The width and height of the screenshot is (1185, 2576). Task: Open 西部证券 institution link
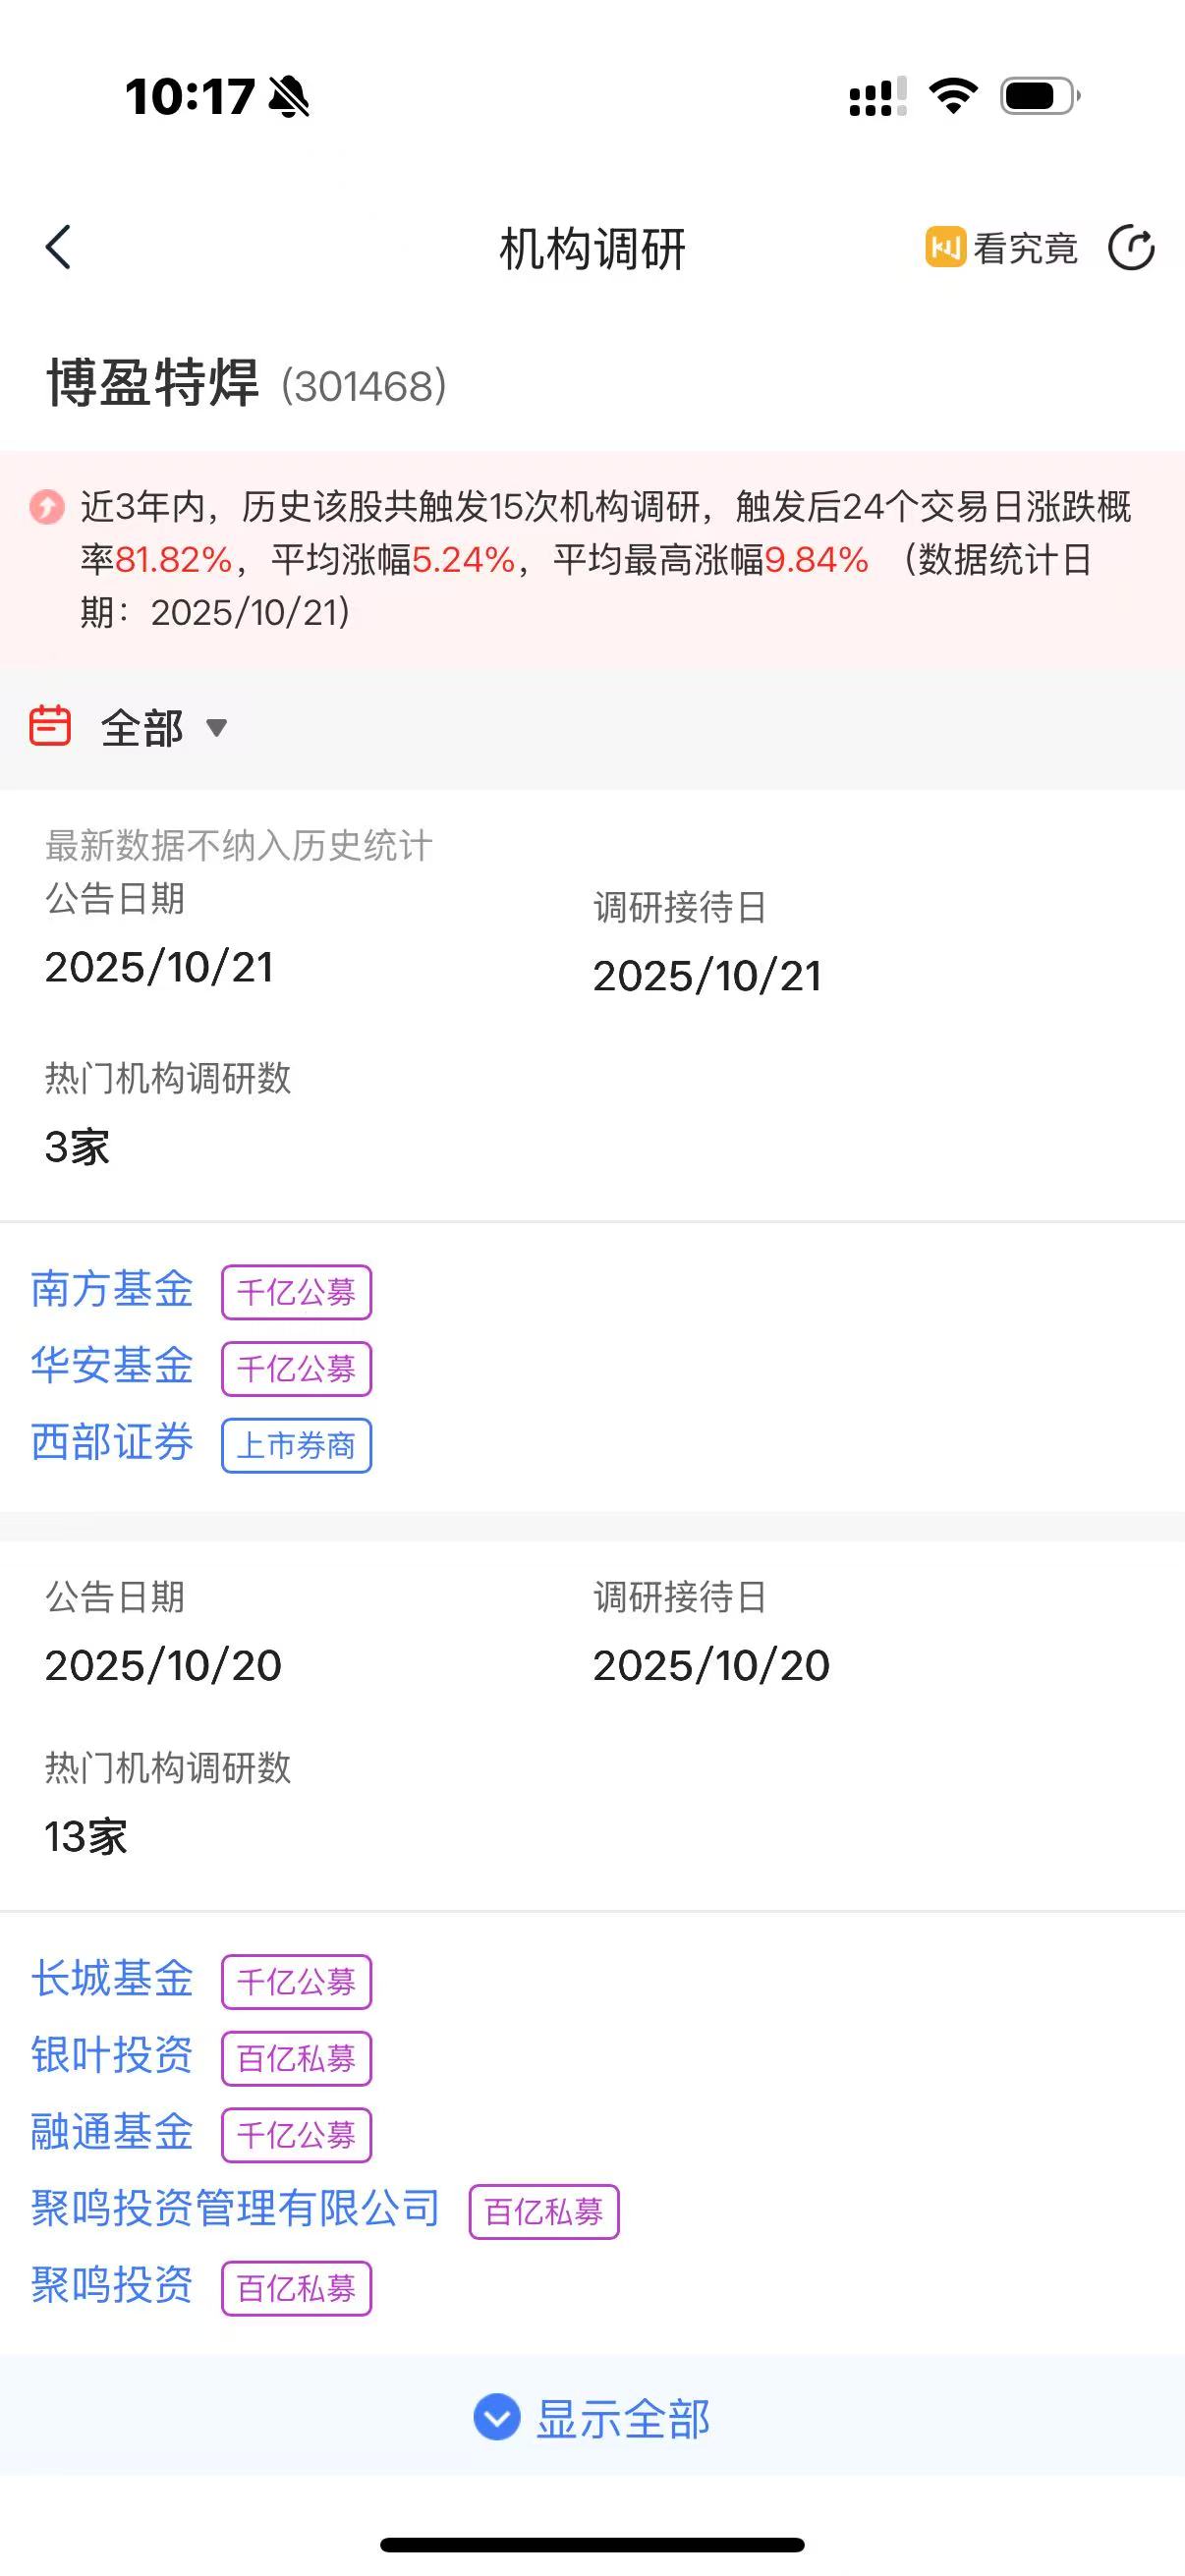coord(112,1443)
